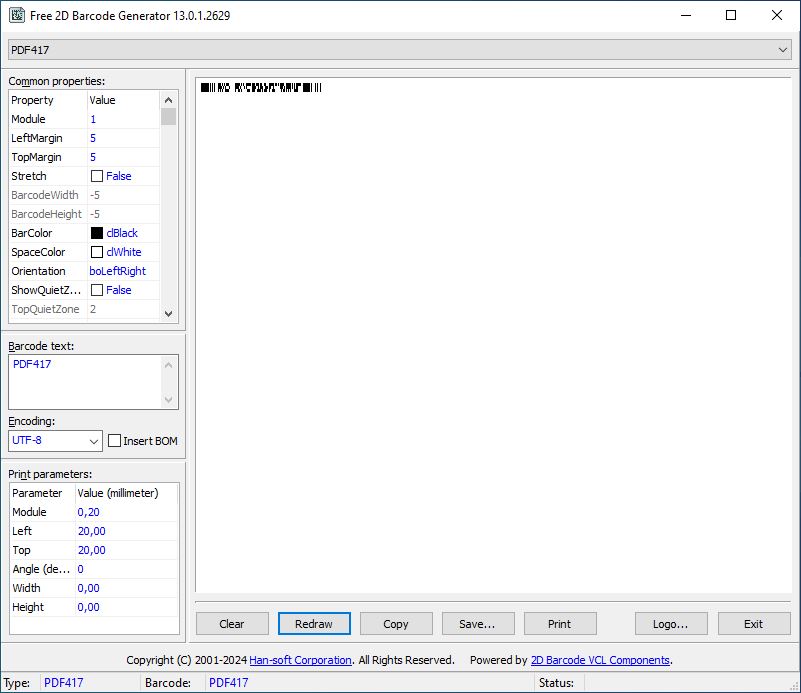
Task: Open the PDF417 barcode type dropdown
Action: click(399, 50)
